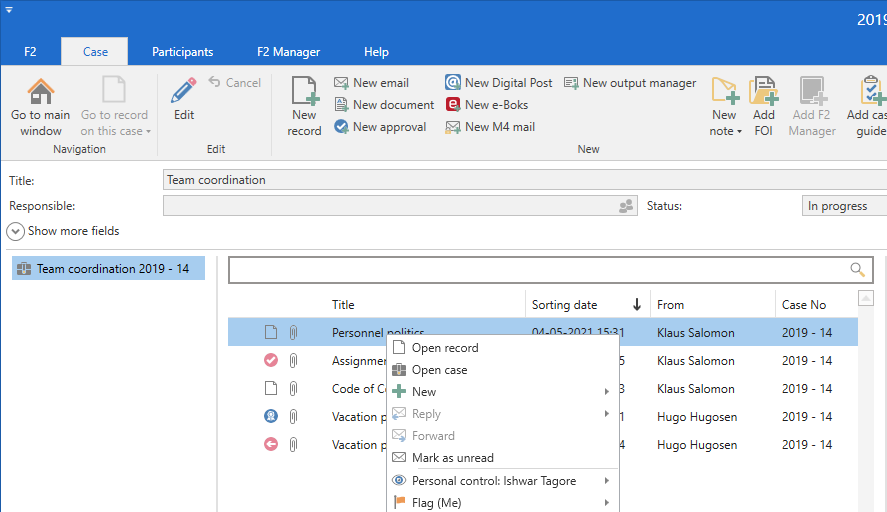Open the F2 Manager tab

288,52
